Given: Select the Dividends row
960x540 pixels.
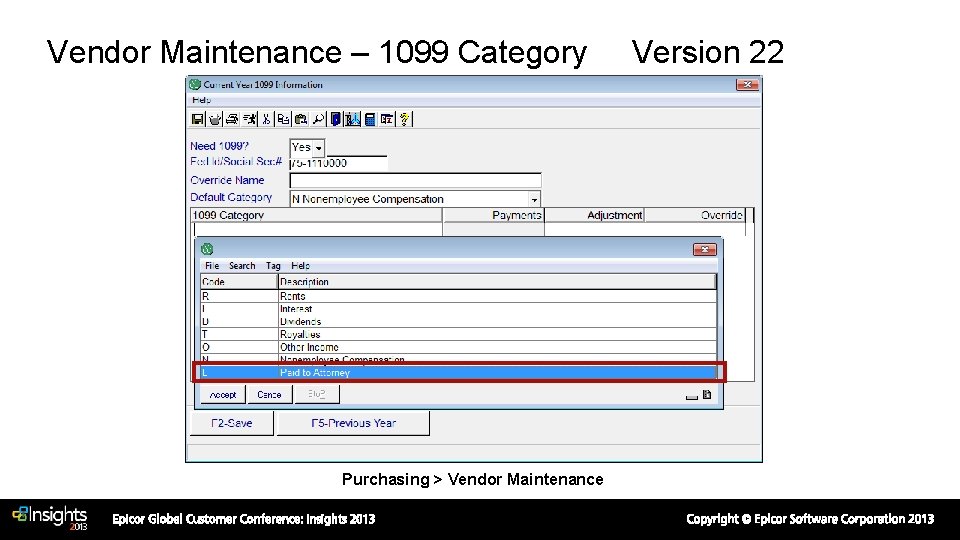Looking at the screenshot, I should click(x=458, y=321).
